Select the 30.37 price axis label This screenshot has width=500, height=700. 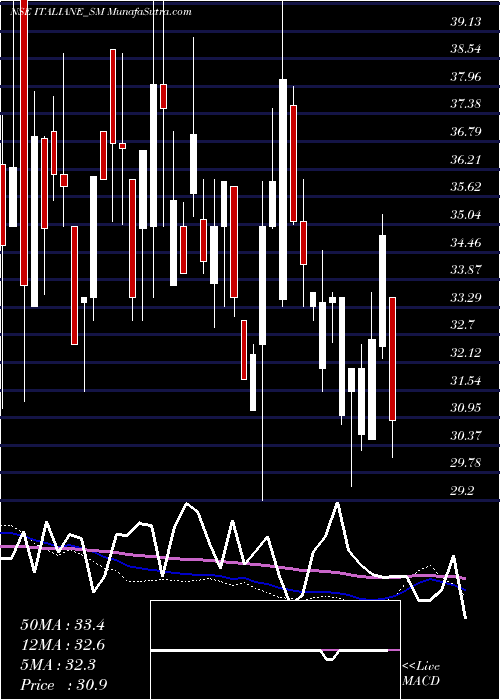(x=466, y=436)
